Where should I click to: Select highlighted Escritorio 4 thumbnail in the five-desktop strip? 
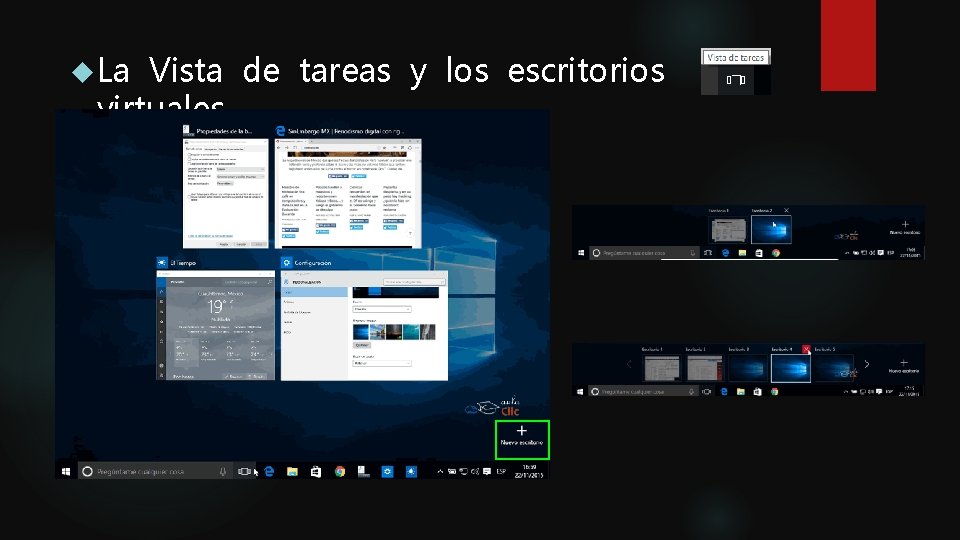click(x=790, y=369)
